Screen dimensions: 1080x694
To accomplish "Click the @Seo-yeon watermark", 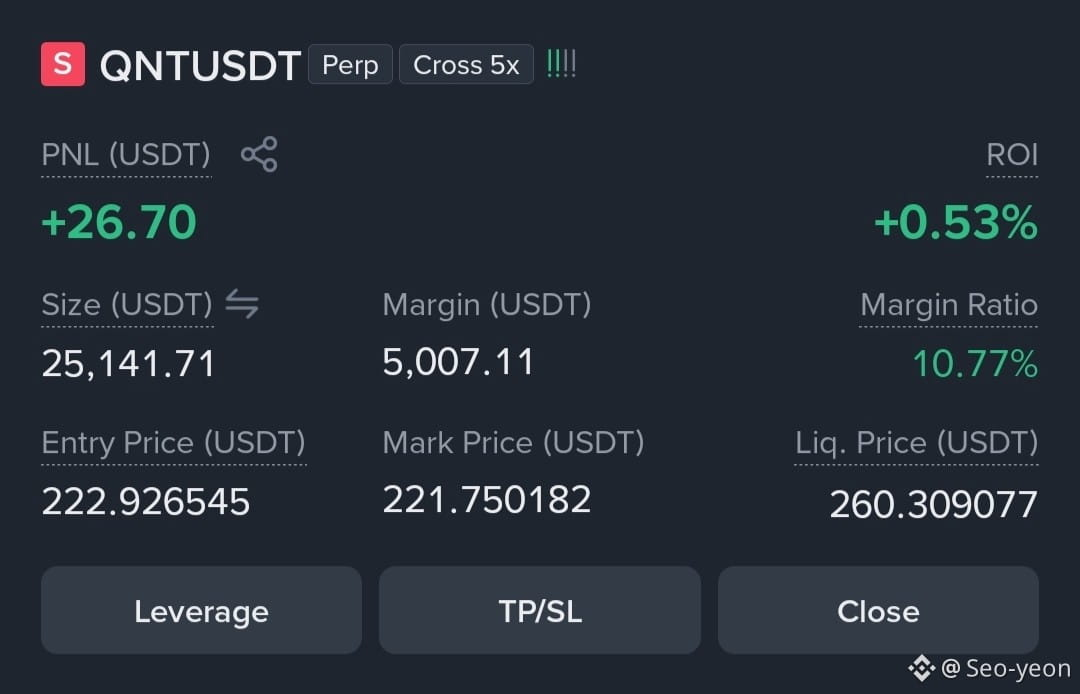I will (1006, 668).
